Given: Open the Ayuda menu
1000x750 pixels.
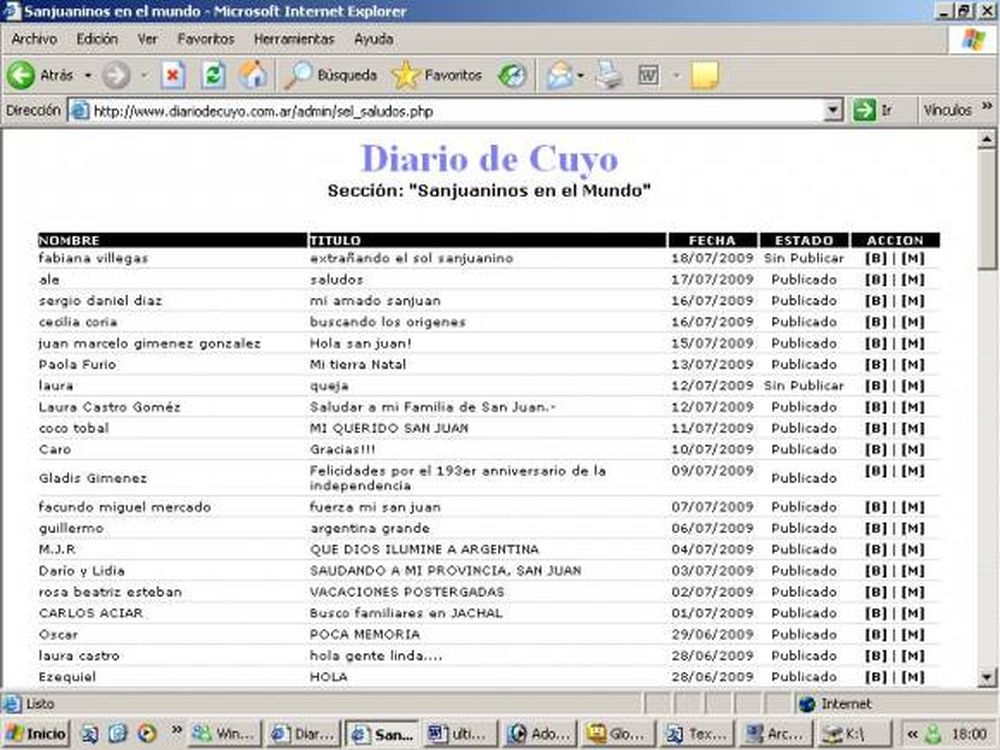Looking at the screenshot, I should coord(374,39).
